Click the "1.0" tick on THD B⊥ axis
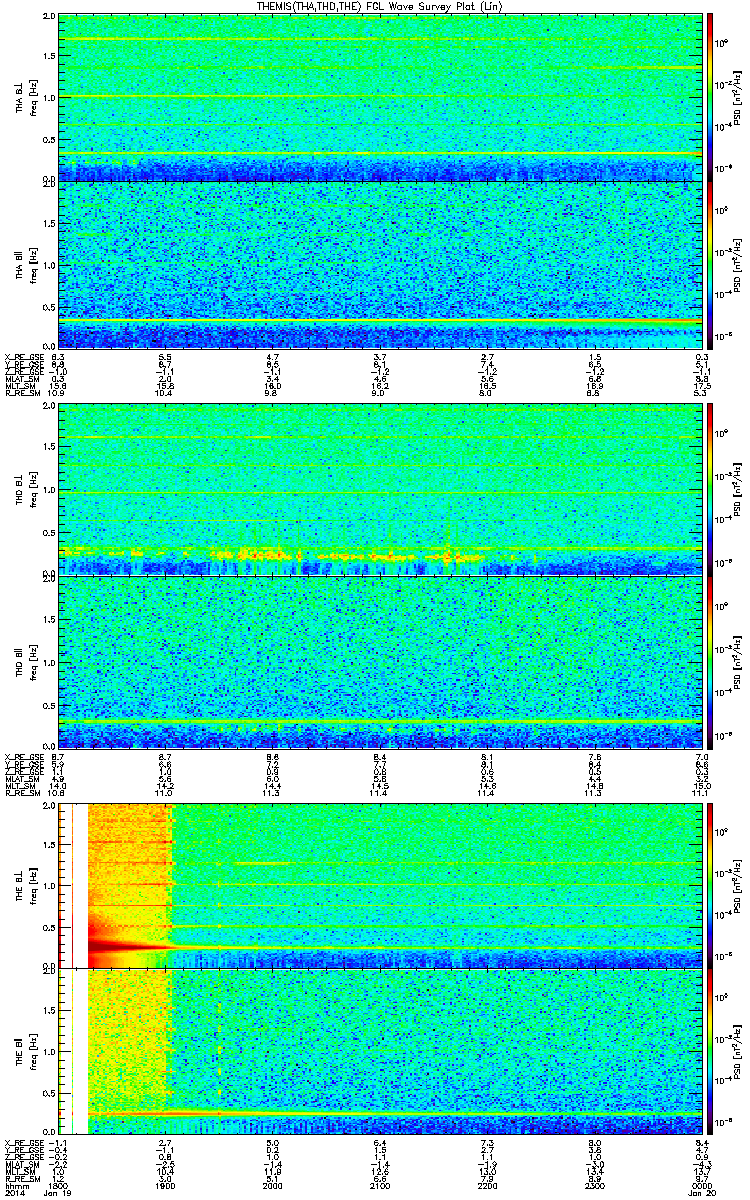Image resolution: width=750 pixels, height=1200 pixels. (x=47, y=492)
